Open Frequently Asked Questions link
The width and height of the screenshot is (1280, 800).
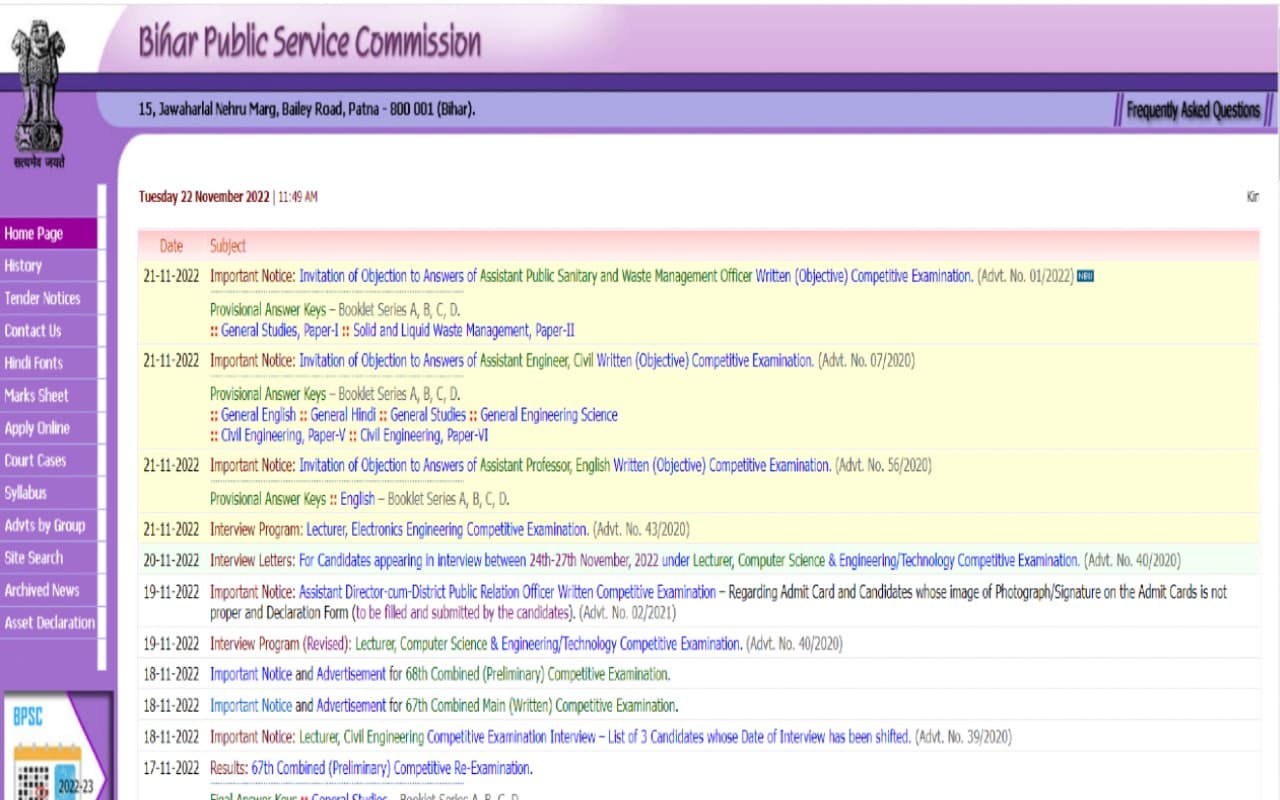pyautogui.click(x=1192, y=111)
